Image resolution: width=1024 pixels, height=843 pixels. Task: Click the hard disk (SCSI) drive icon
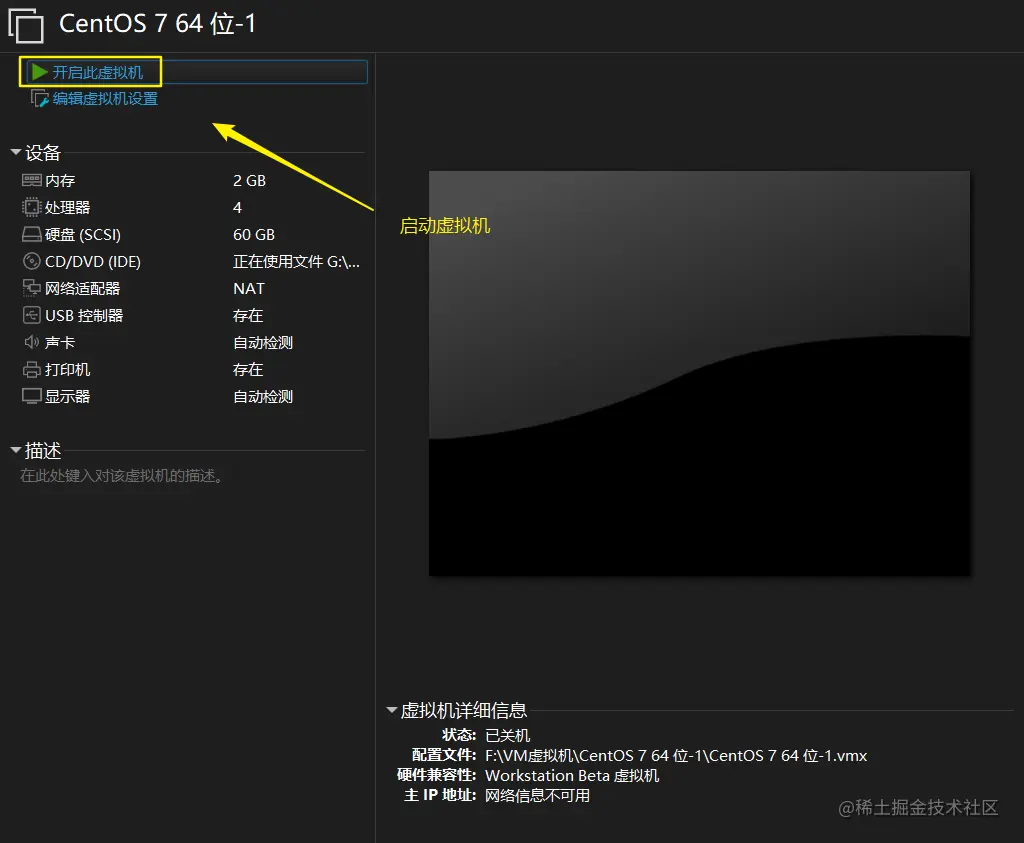[31, 234]
